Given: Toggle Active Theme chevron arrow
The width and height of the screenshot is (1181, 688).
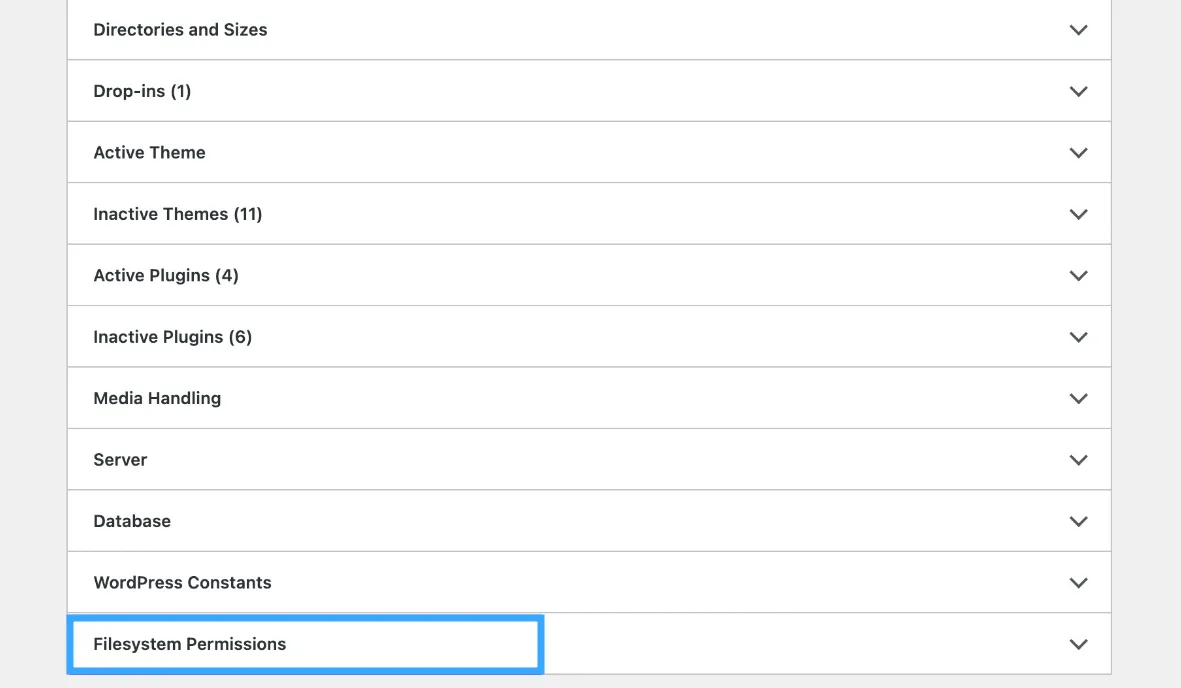Looking at the screenshot, I should click(1079, 153).
